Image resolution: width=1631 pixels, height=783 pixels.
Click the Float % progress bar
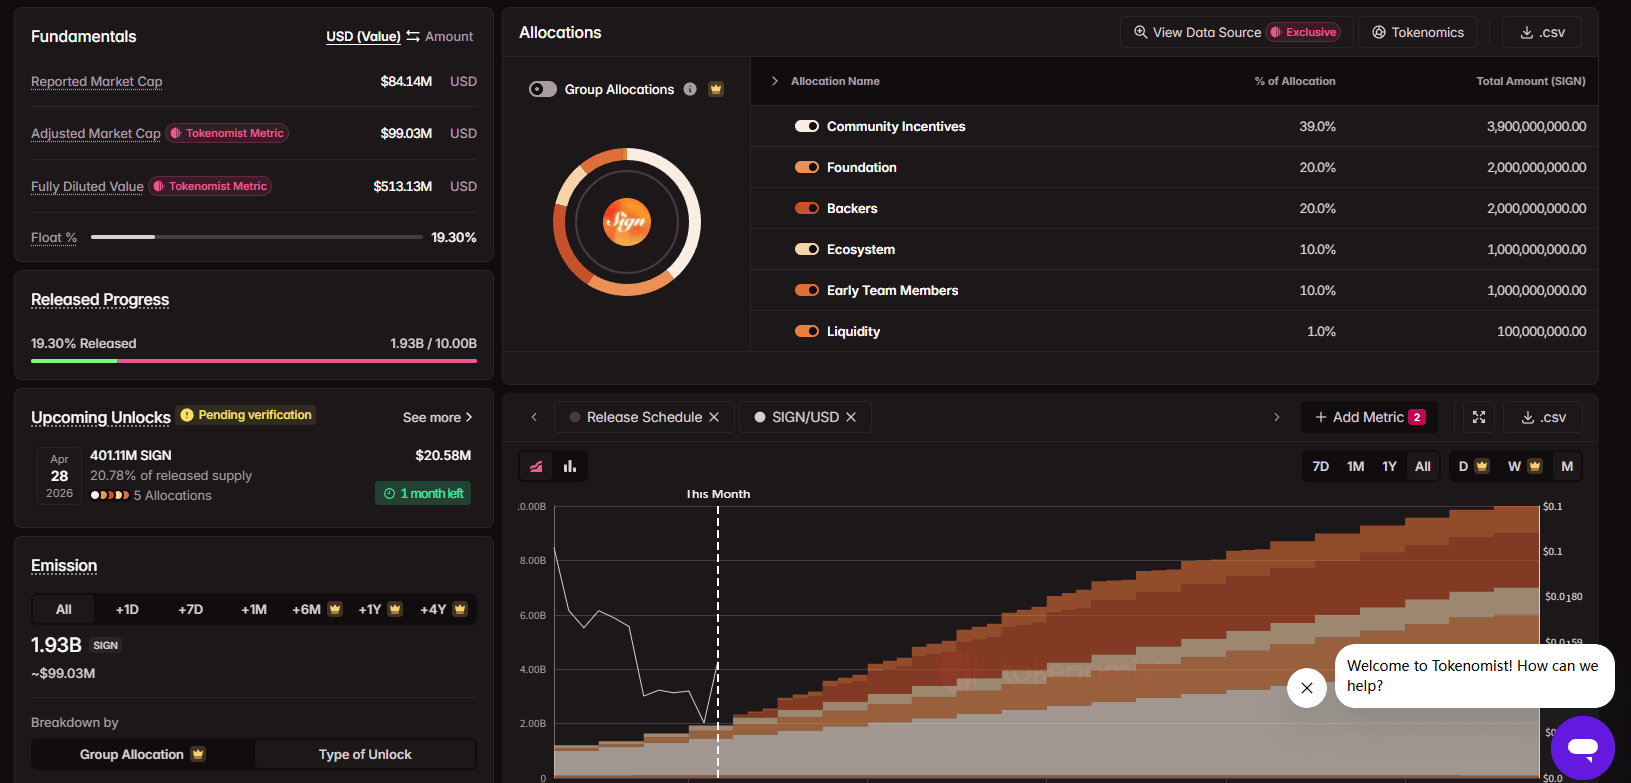coord(256,237)
